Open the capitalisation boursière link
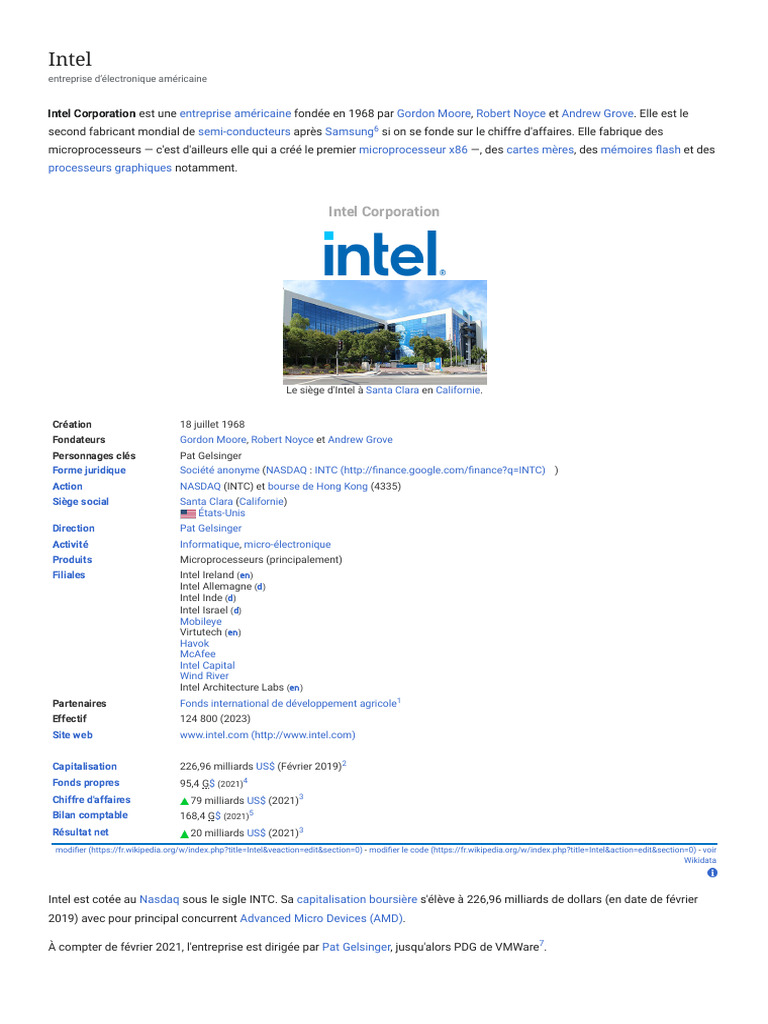Viewport: 768px width, 1024px height. pyautogui.click(x=357, y=900)
